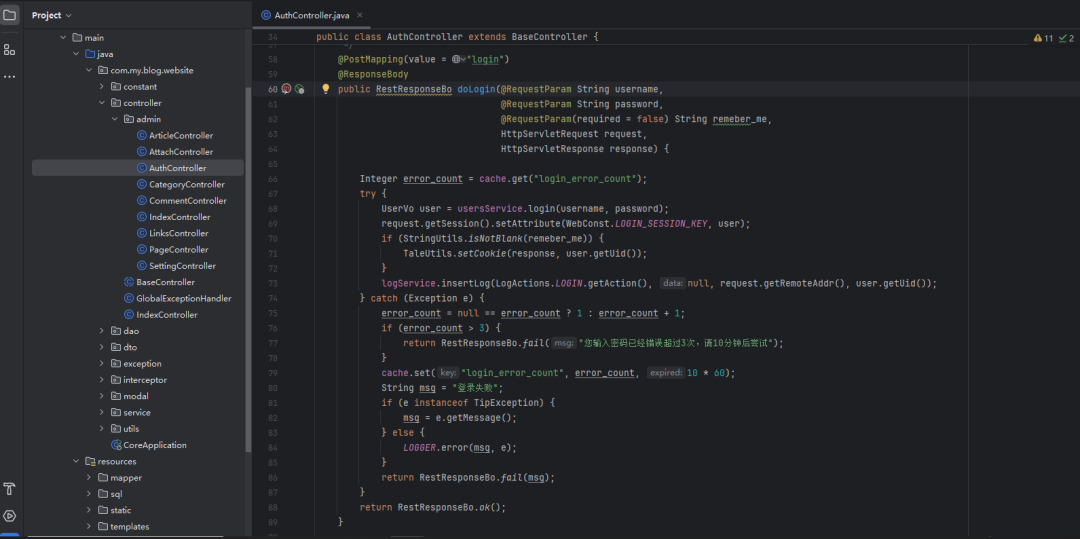Show more tool windows ellipsis
This screenshot has width=1080, height=539.
[10, 76]
